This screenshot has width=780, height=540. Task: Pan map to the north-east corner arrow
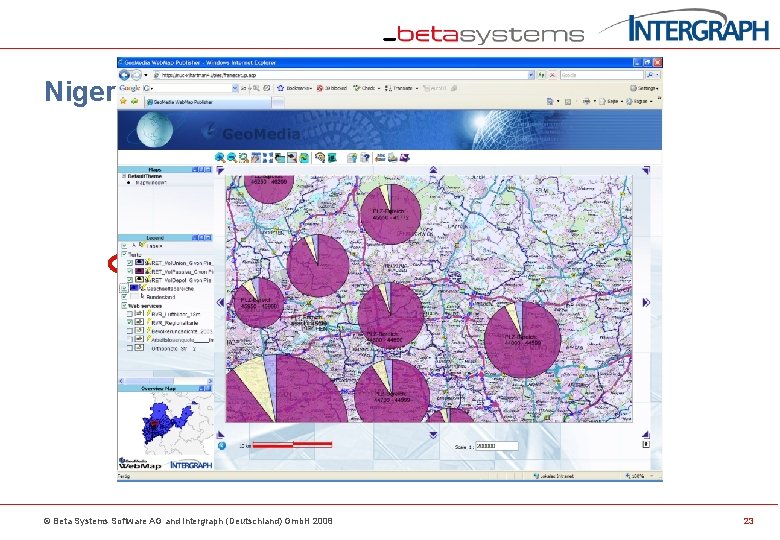click(x=646, y=171)
